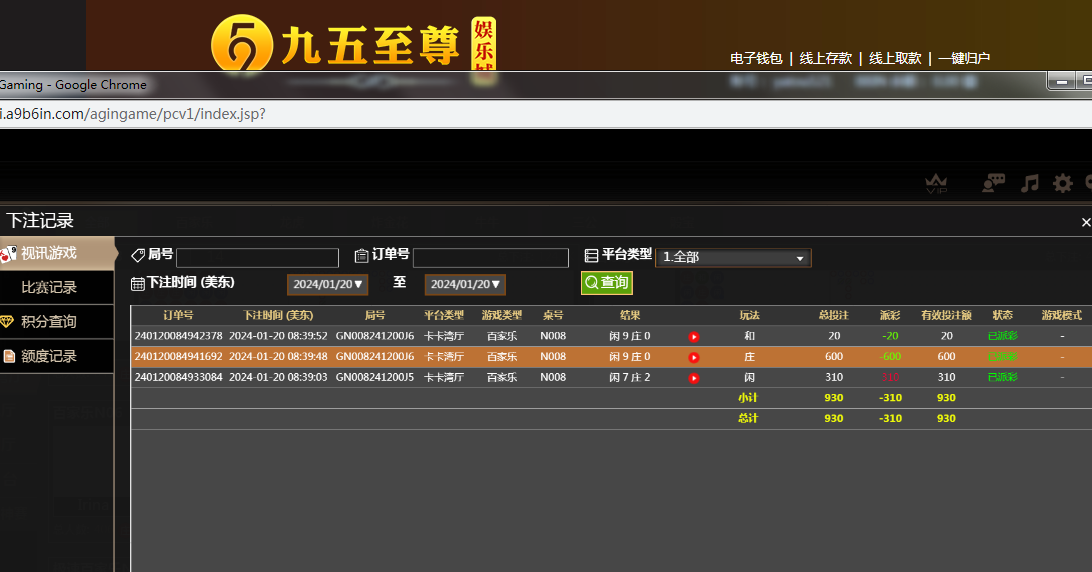Screen dimensions: 1092x572
Task: Play video replay for the 闲 bet row
Action: point(694,378)
